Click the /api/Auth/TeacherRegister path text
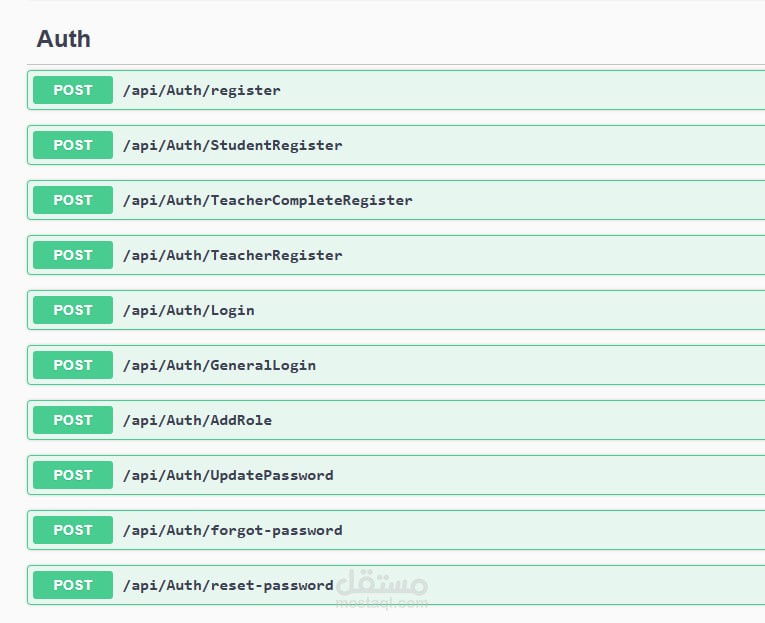This screenshot has height=623, width=765. click(x=232, y=255)
